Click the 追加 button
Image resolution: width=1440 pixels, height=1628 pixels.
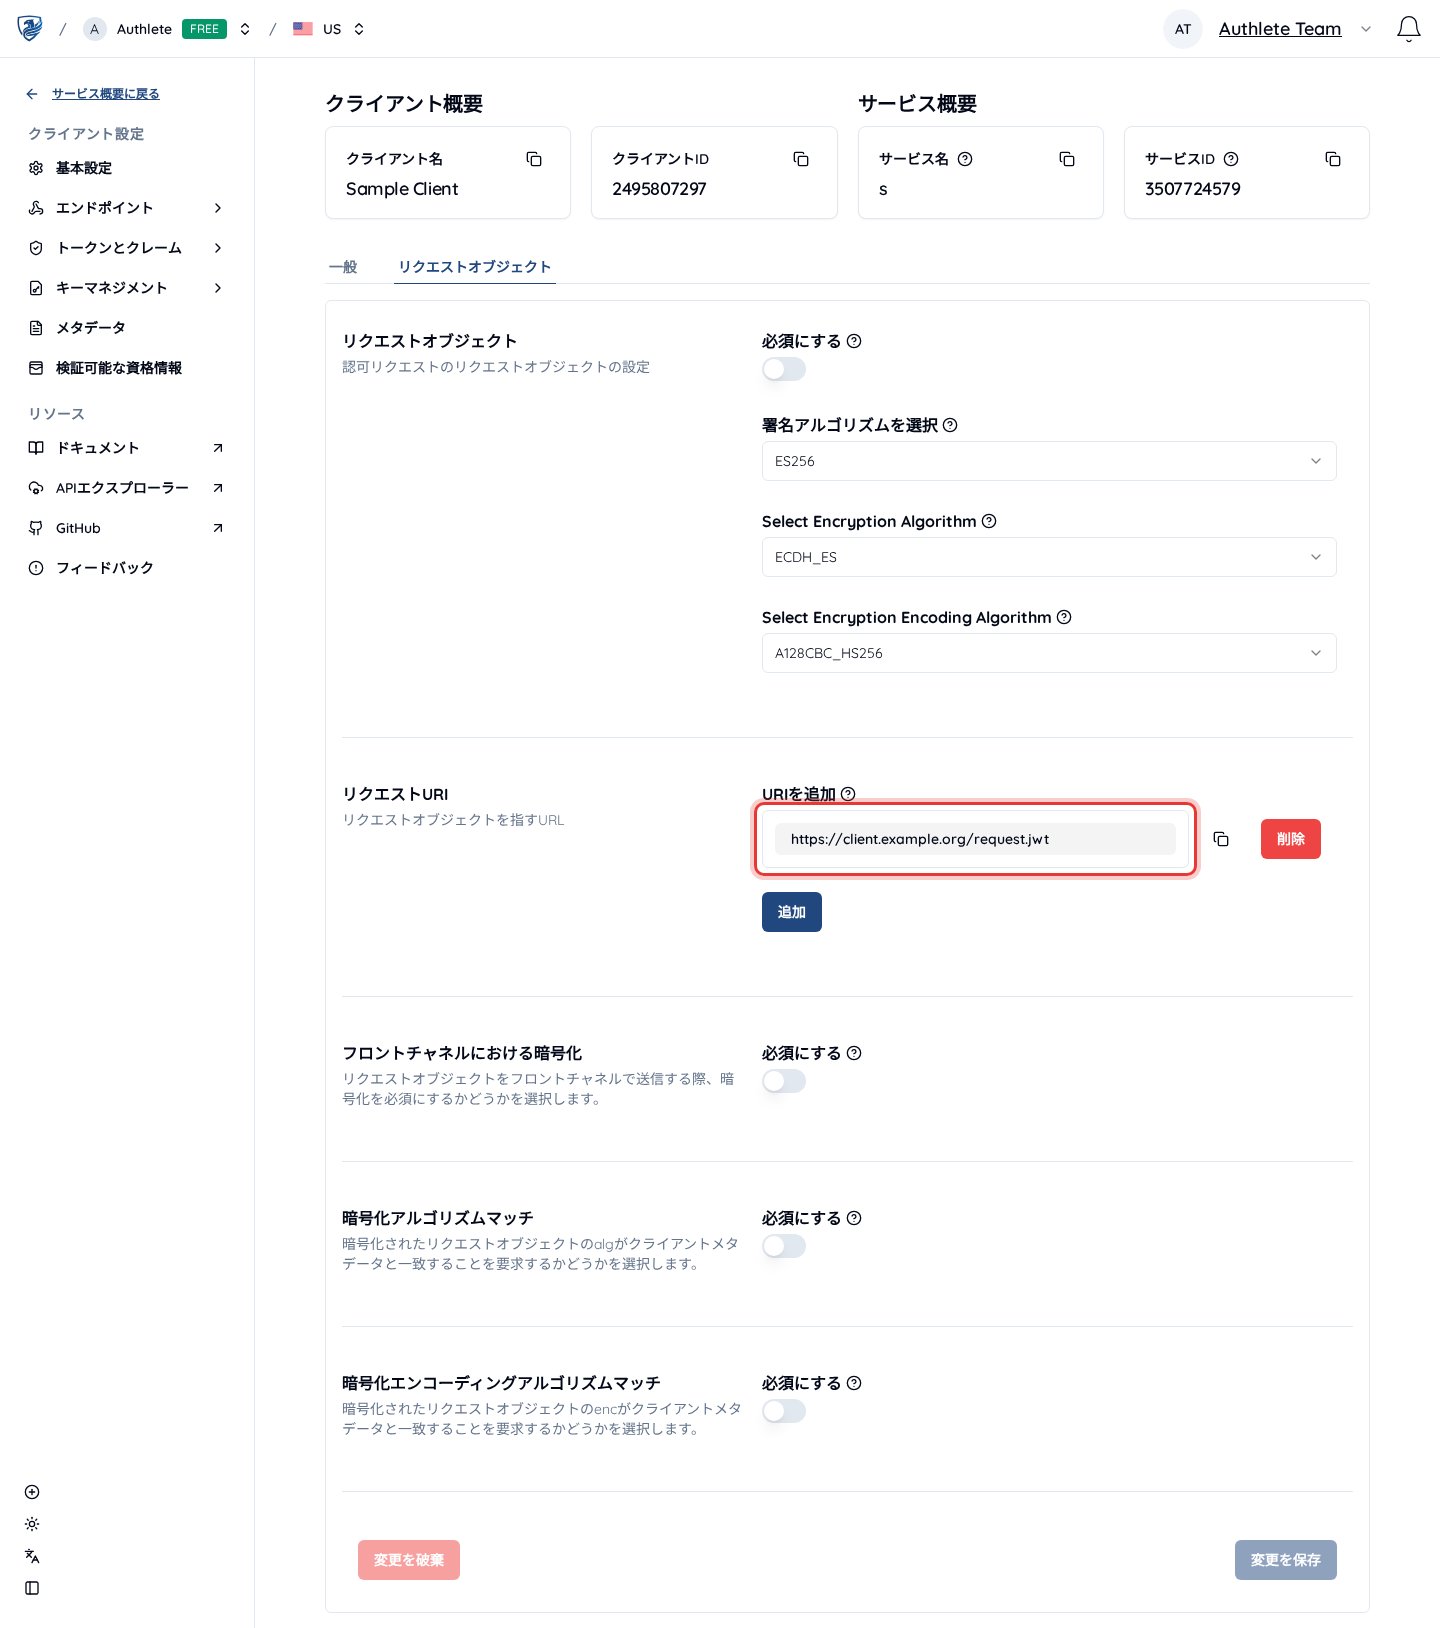click(x=792, y=912)
